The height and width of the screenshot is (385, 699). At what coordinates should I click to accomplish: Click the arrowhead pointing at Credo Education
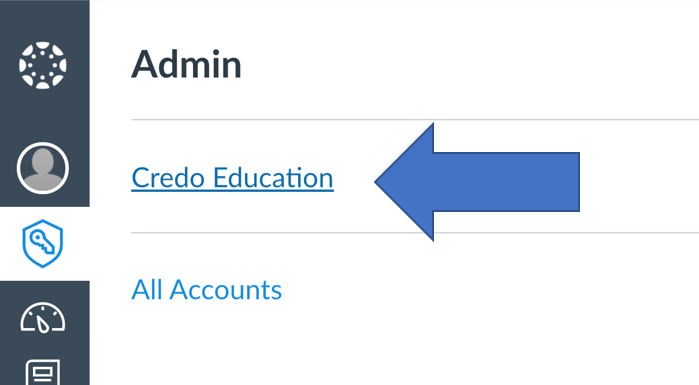tap(404, 182)
